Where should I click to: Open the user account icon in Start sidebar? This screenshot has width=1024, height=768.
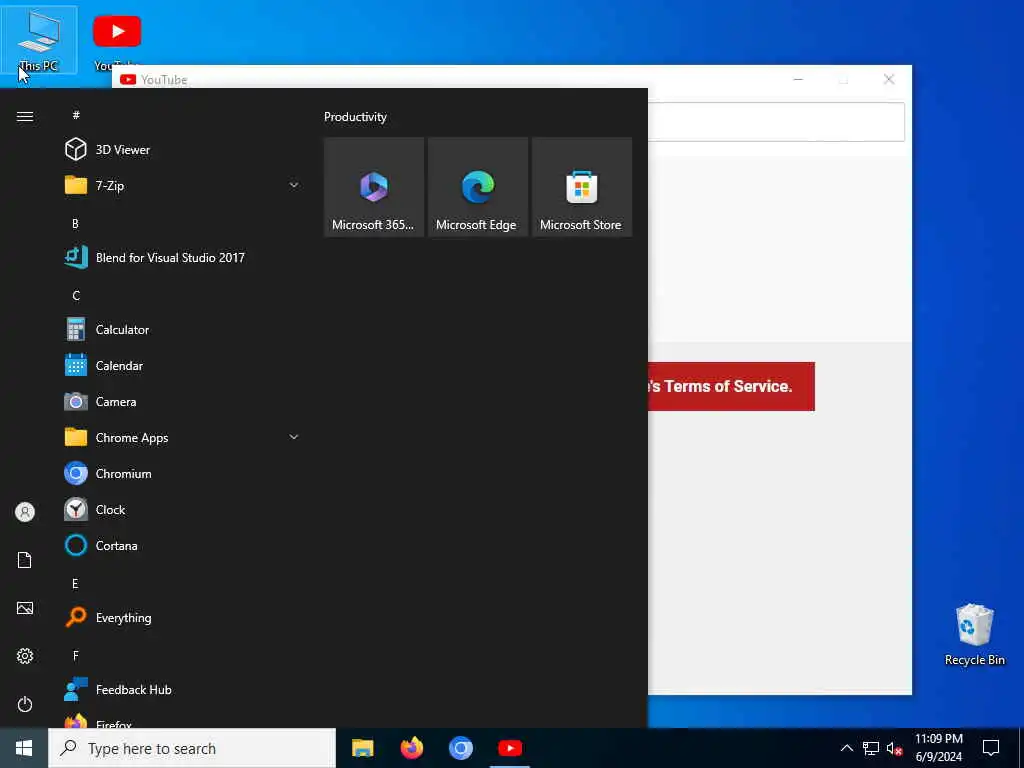click(x=25, y=512)
